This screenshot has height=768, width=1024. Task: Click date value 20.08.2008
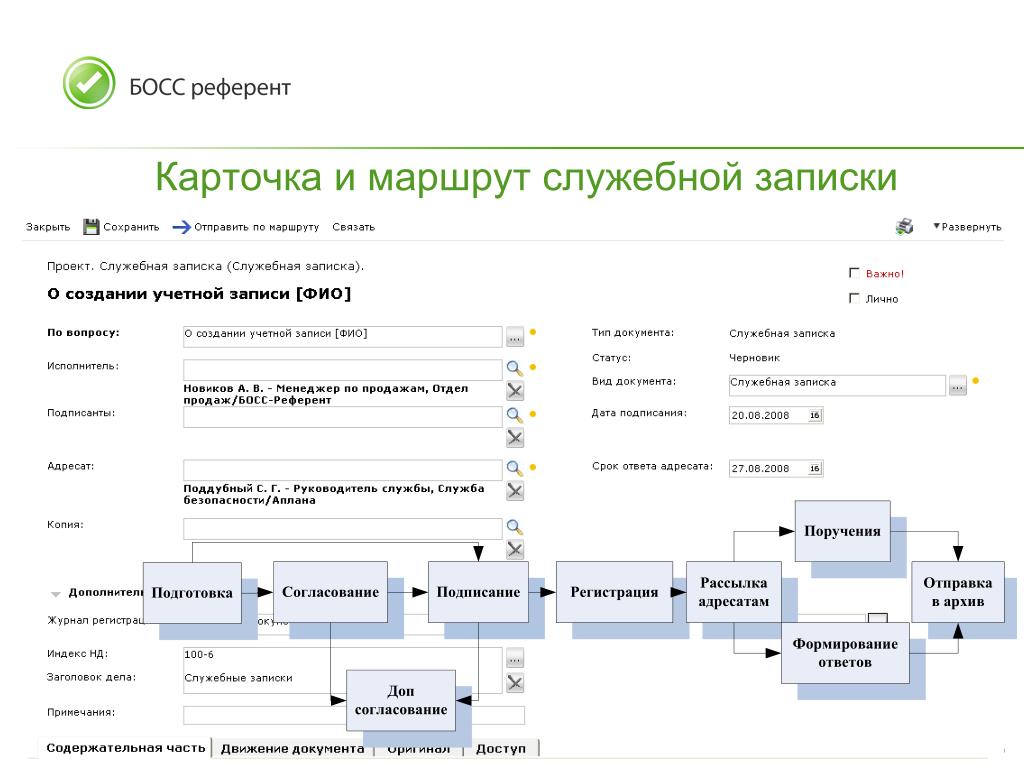pyautogui.click(x=760, y=415)
